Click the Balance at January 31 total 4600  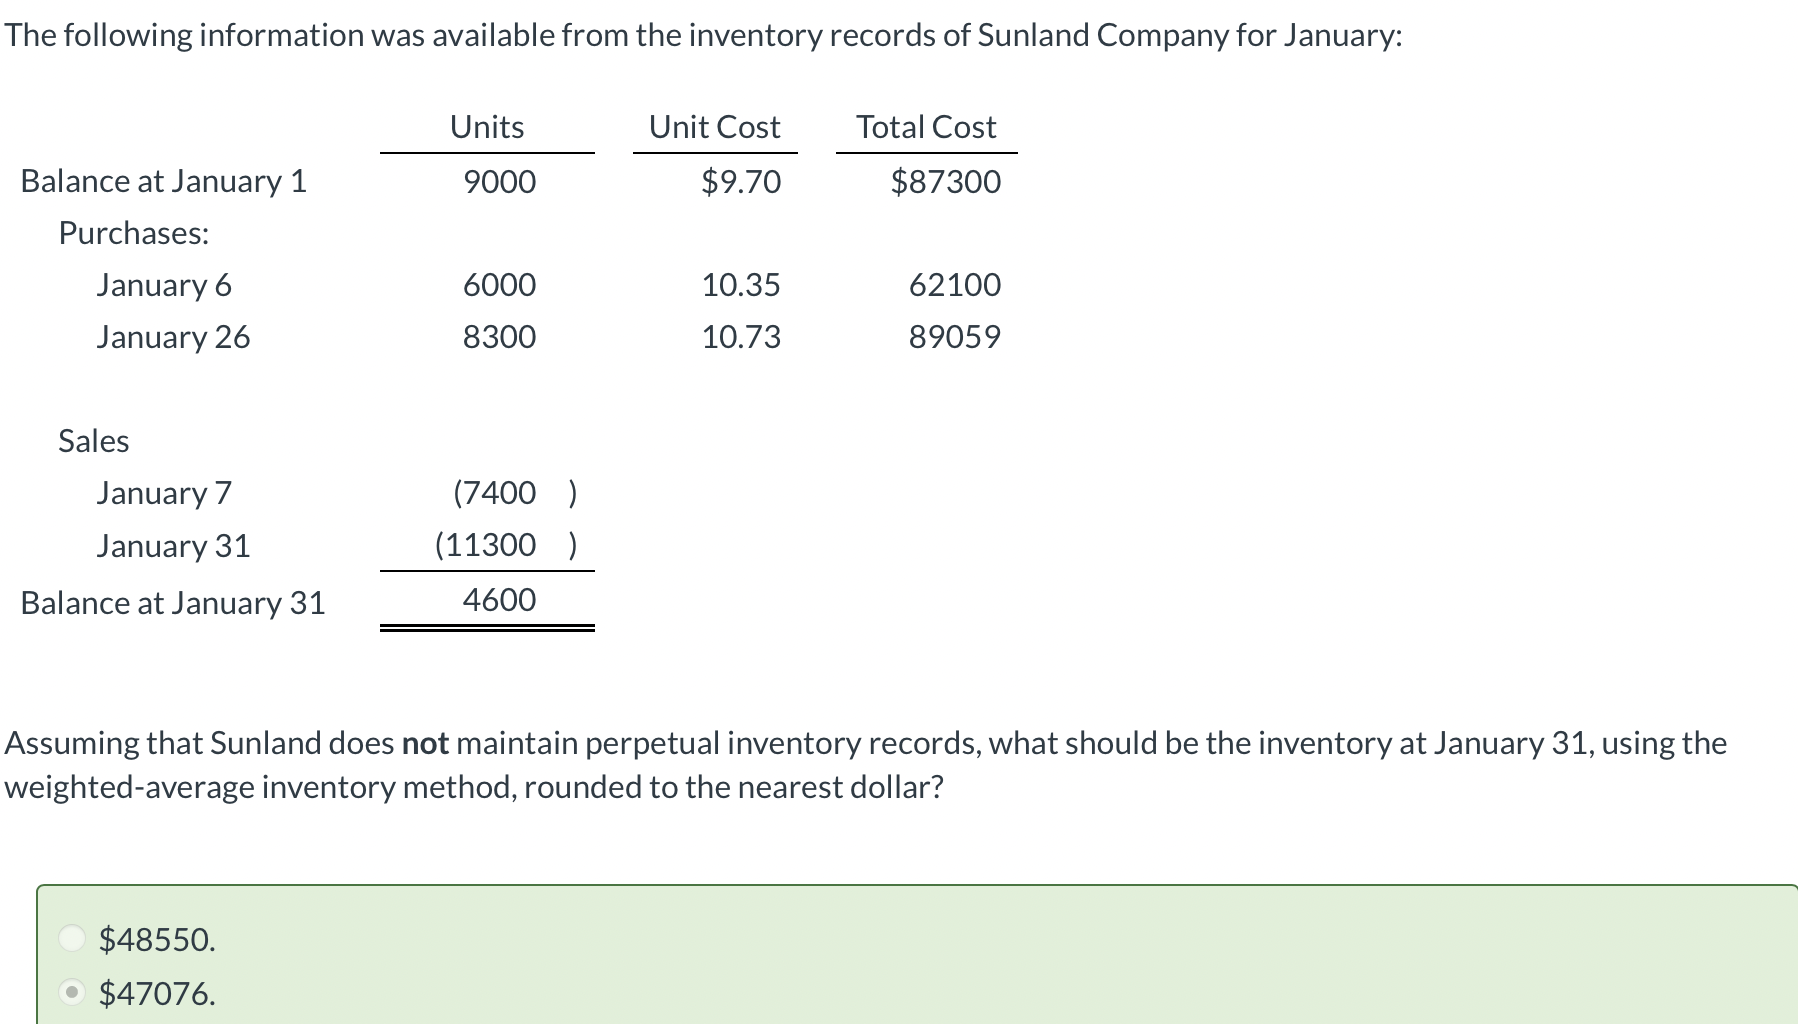point(498,598)
